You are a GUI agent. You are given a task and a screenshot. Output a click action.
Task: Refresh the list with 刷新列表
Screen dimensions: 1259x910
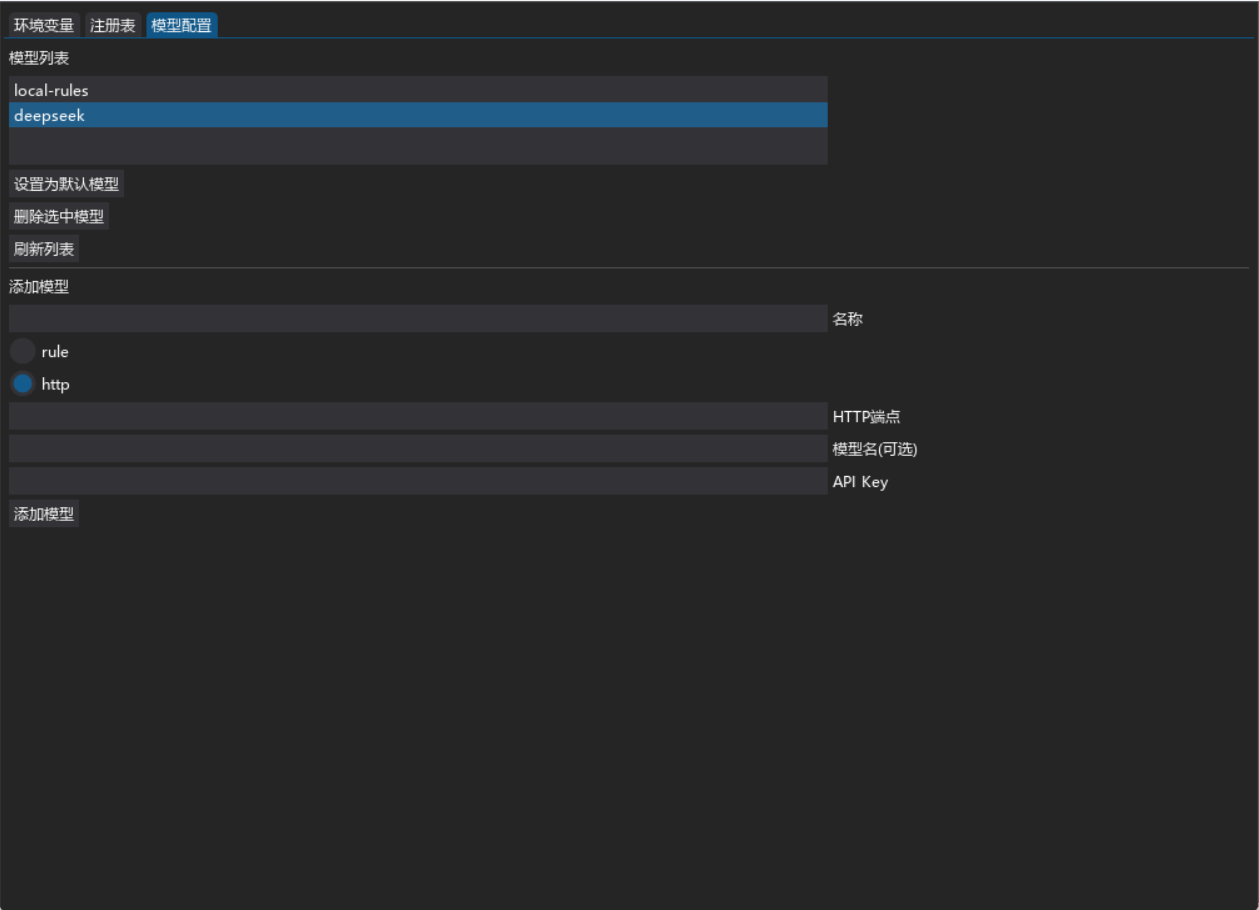[44, 249]
